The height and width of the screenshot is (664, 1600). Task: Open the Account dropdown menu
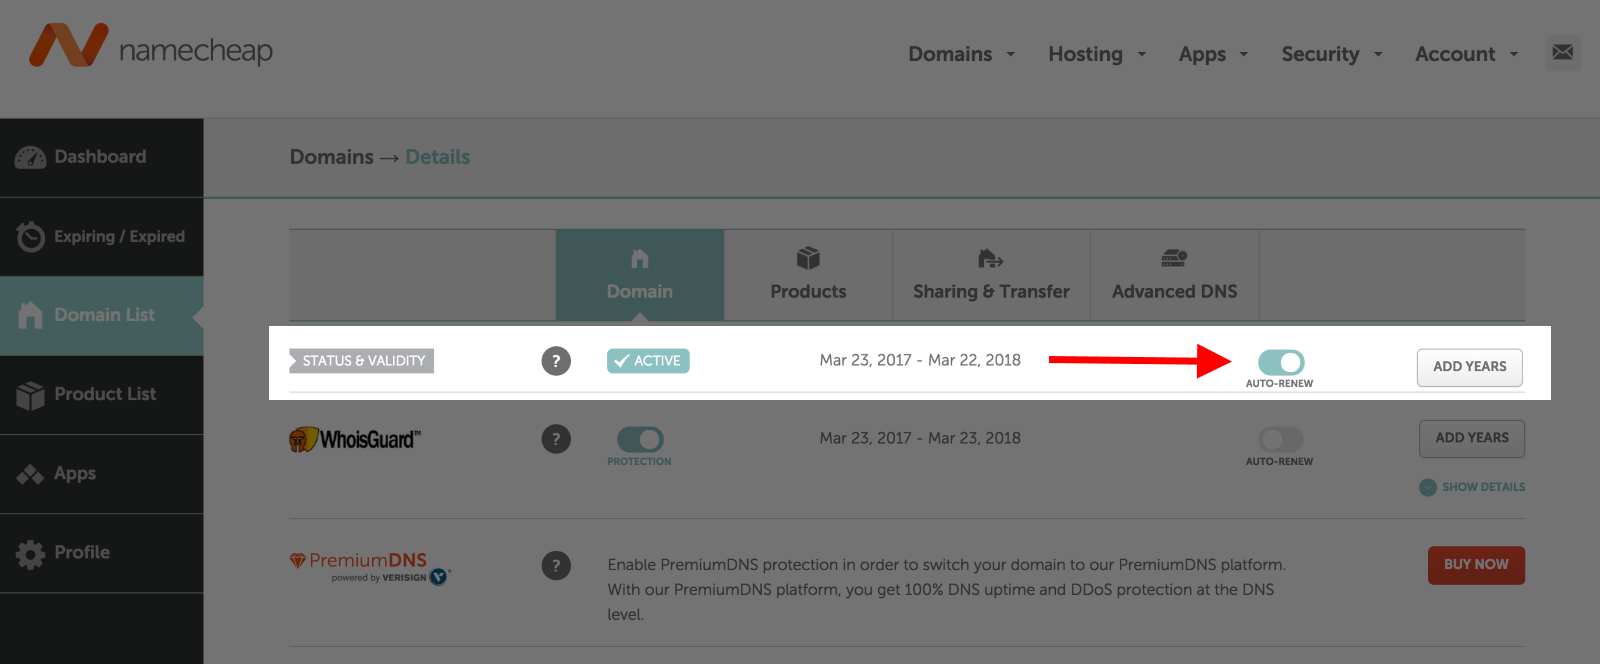[1466, 54]
